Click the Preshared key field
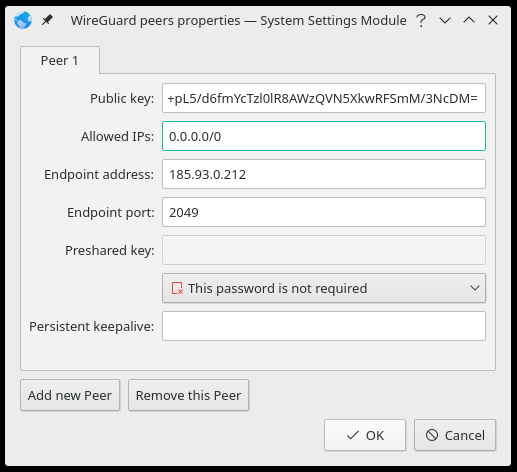 [324, 250]
